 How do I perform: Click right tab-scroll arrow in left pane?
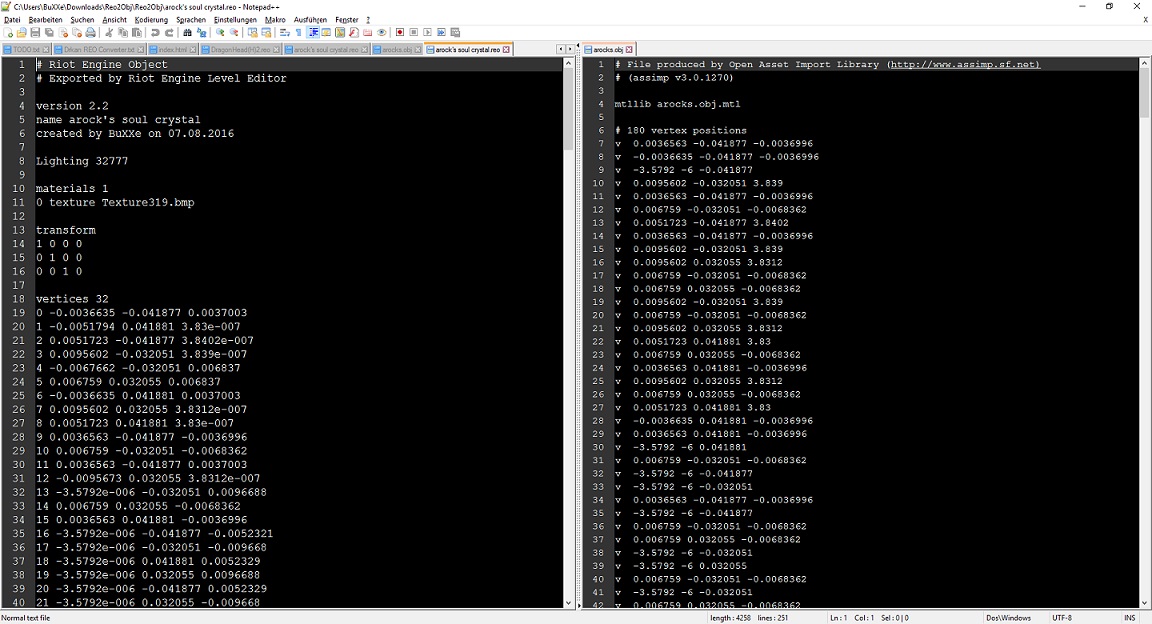[x=570, y=49]
